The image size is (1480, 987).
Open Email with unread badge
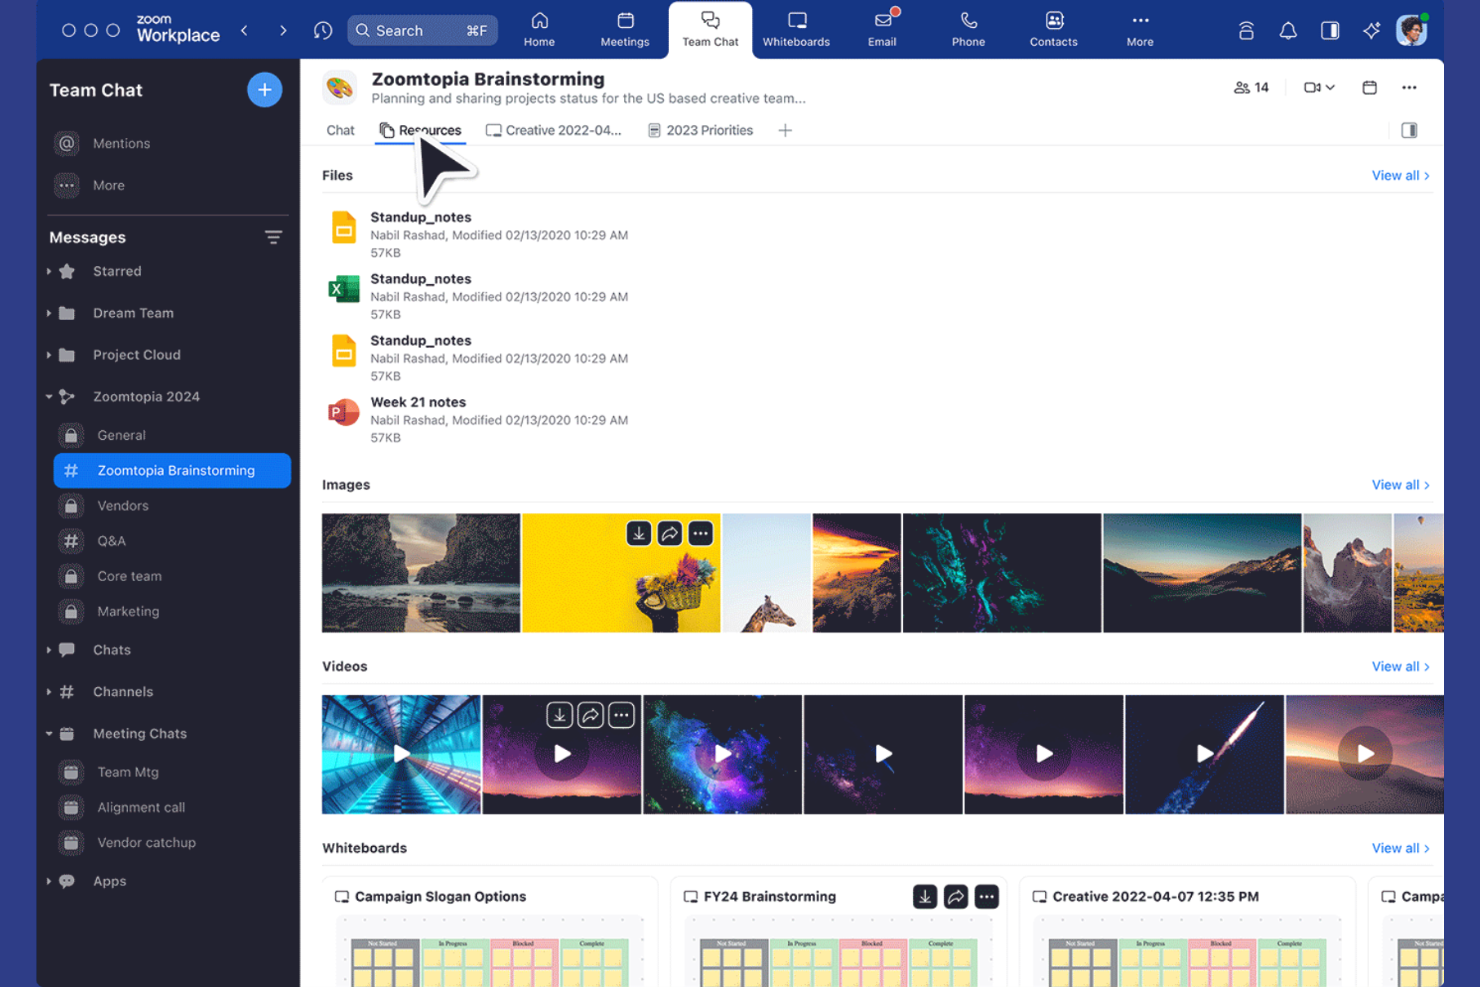(882, 30)
